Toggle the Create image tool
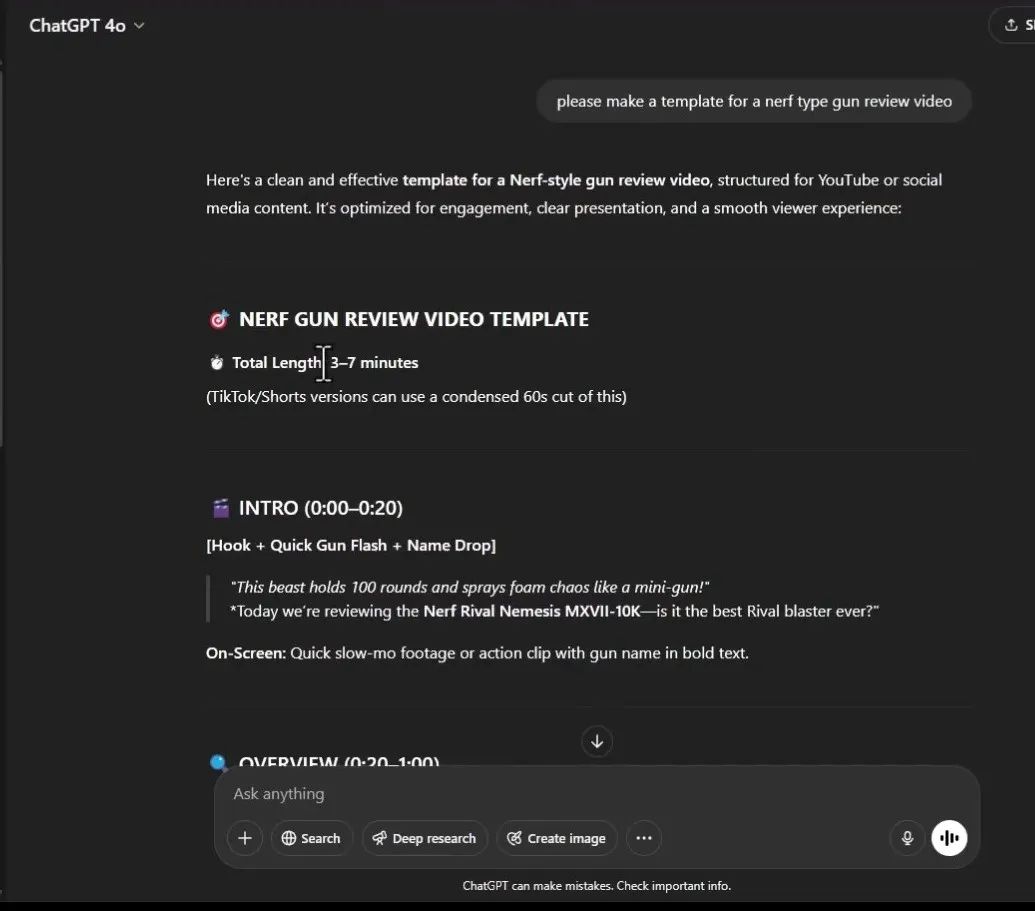The width and height of the screenshot is (1035, 911). point(556,838)
